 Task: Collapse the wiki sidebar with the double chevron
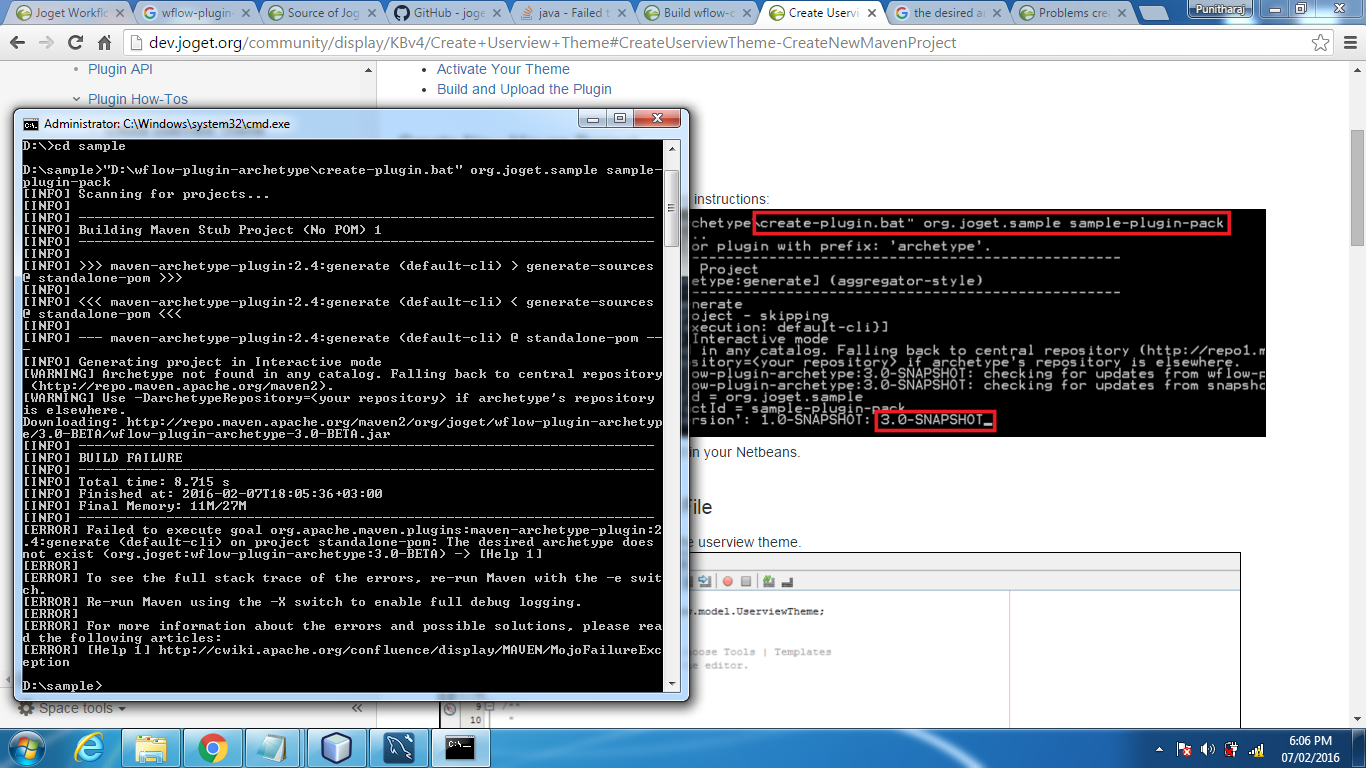coord(357,708)
